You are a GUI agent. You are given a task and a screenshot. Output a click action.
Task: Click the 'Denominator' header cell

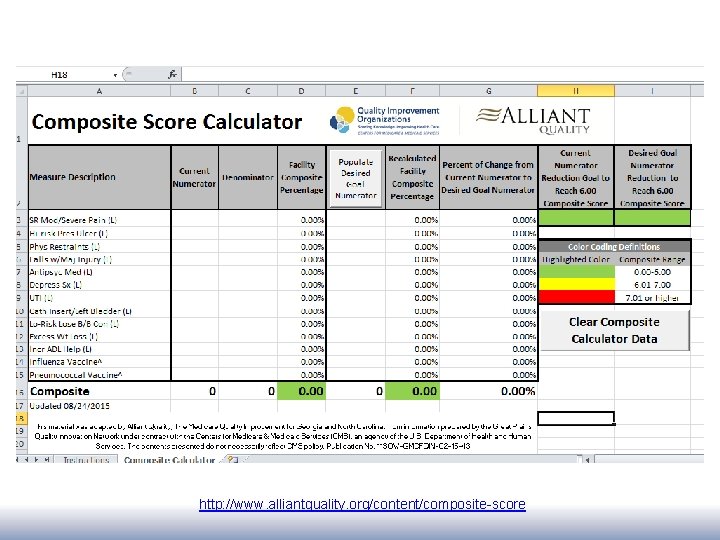tap(248, 177)
